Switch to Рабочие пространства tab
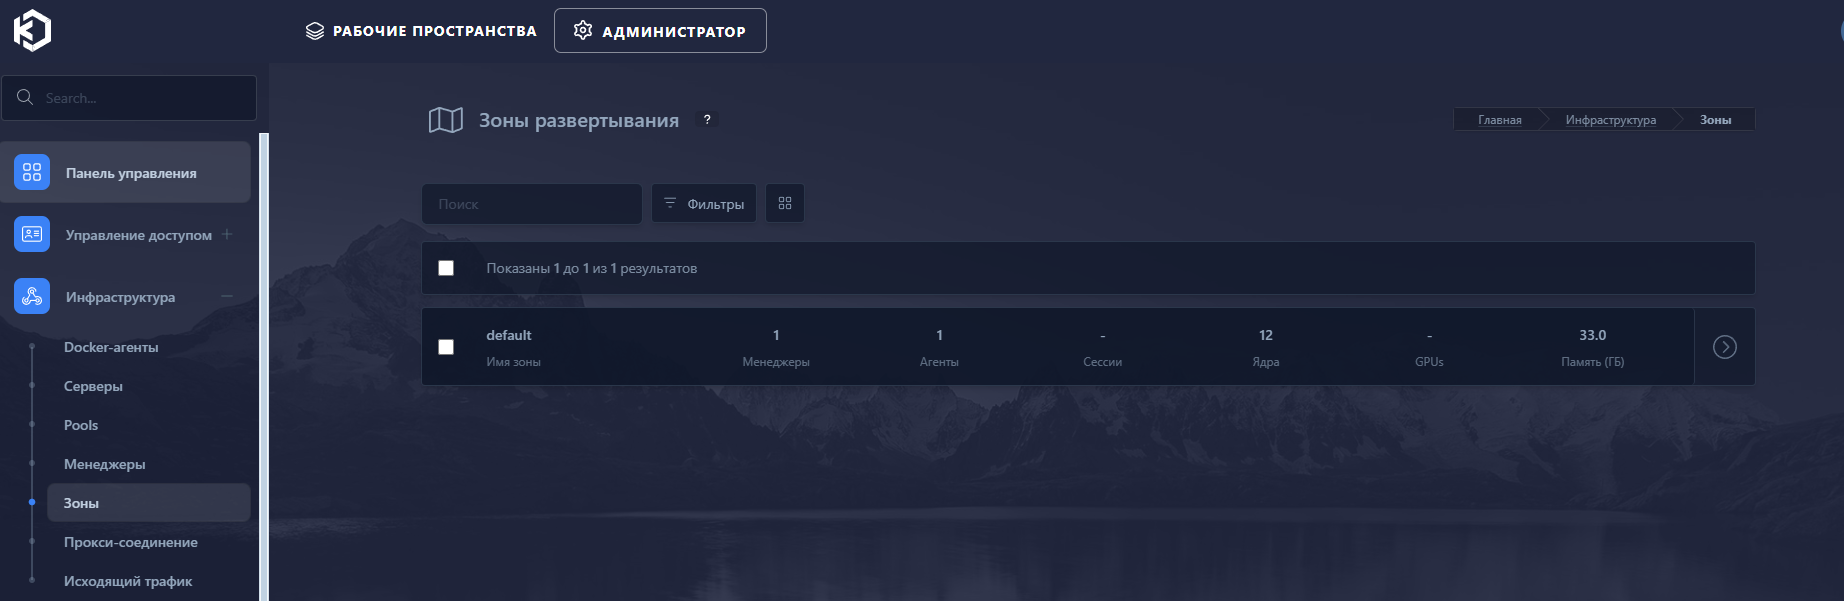Image resolution: width=1844 pixels, height=601 pixels. pos(421,31)
